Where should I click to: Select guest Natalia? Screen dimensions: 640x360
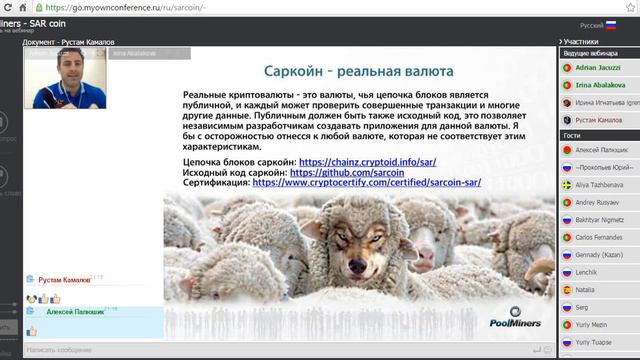(x=585, y=290)
